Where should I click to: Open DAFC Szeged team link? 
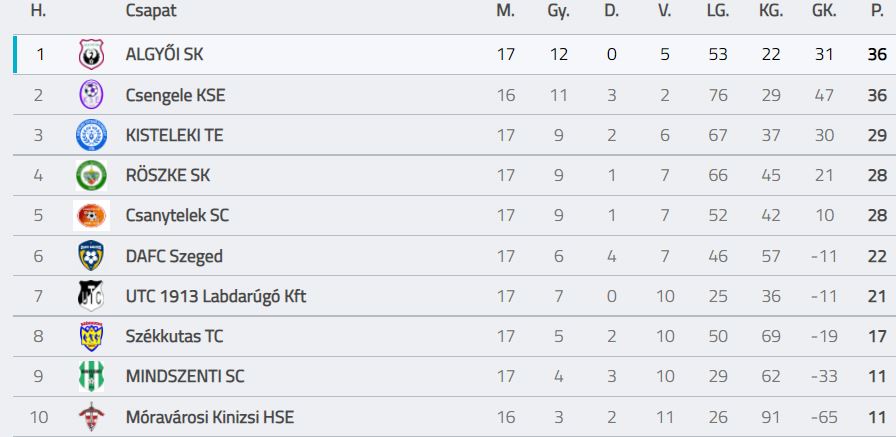pyautogui.click(x=174, y=256)
